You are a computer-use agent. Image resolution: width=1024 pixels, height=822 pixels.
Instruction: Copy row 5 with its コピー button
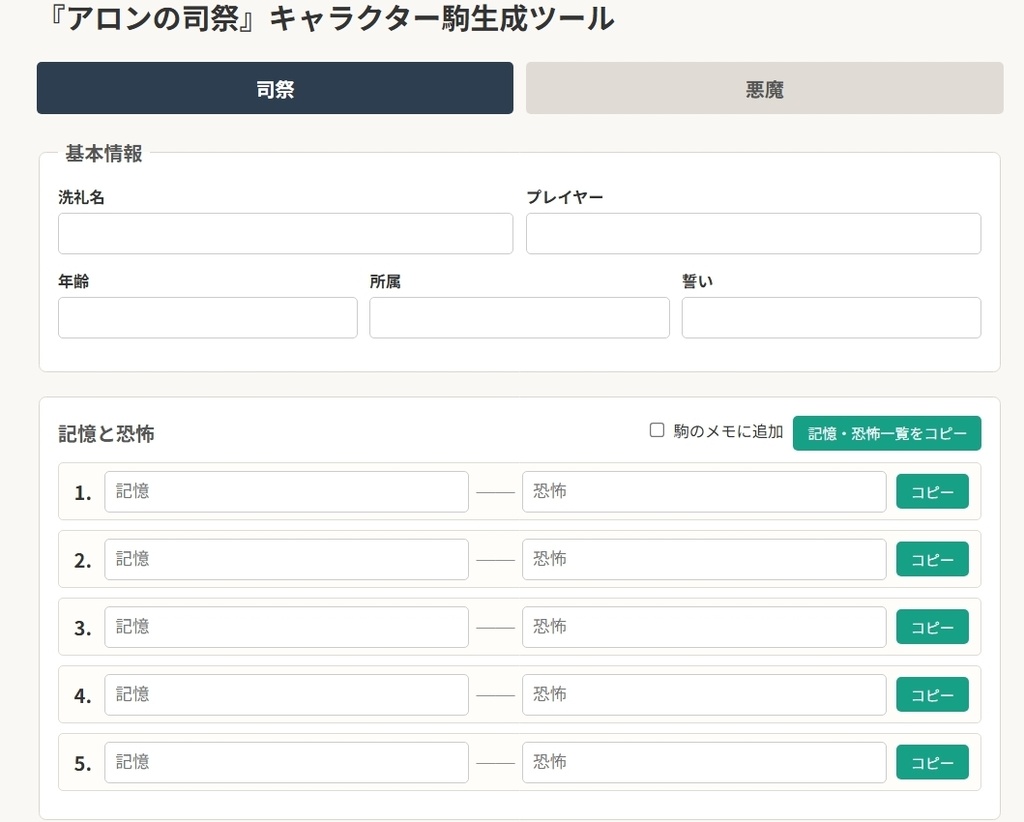932,763
